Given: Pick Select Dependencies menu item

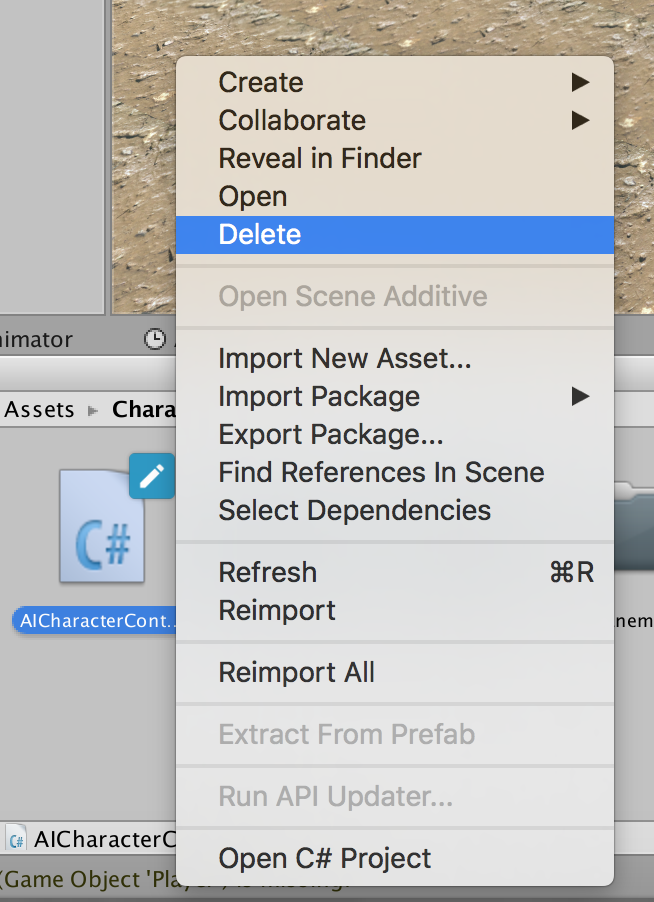Looking at the screenshot, I should click(355, 510).
